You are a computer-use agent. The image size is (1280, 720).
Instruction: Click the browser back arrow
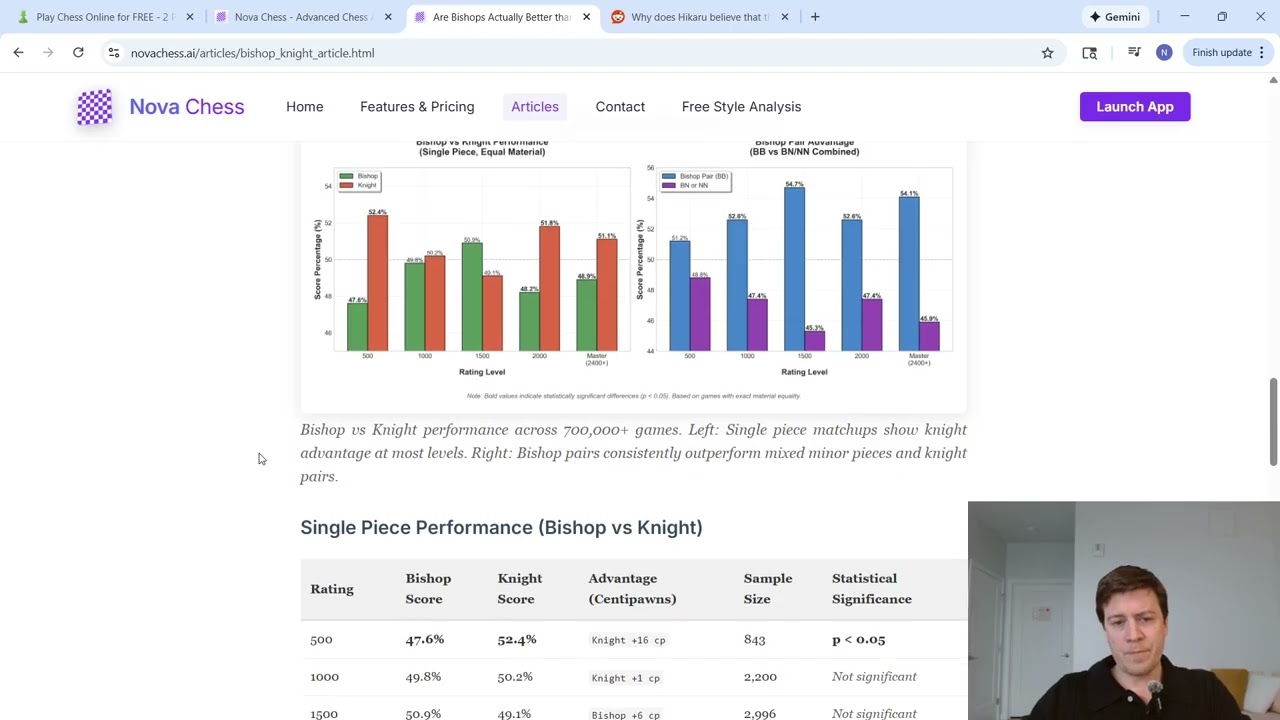18,52
